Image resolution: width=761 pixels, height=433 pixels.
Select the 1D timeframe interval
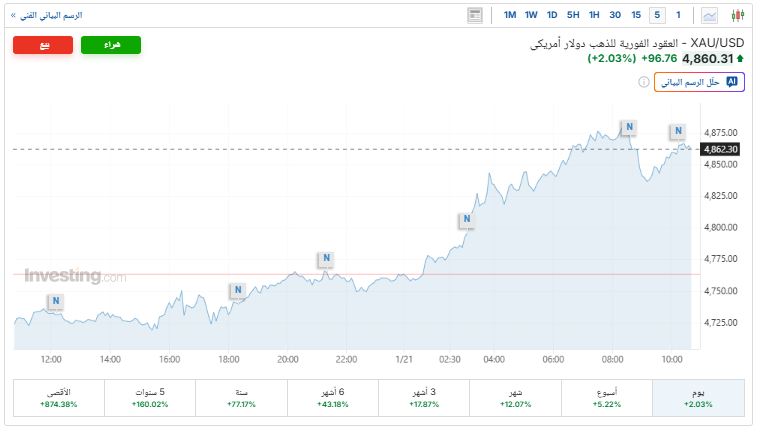coord(552,15)
